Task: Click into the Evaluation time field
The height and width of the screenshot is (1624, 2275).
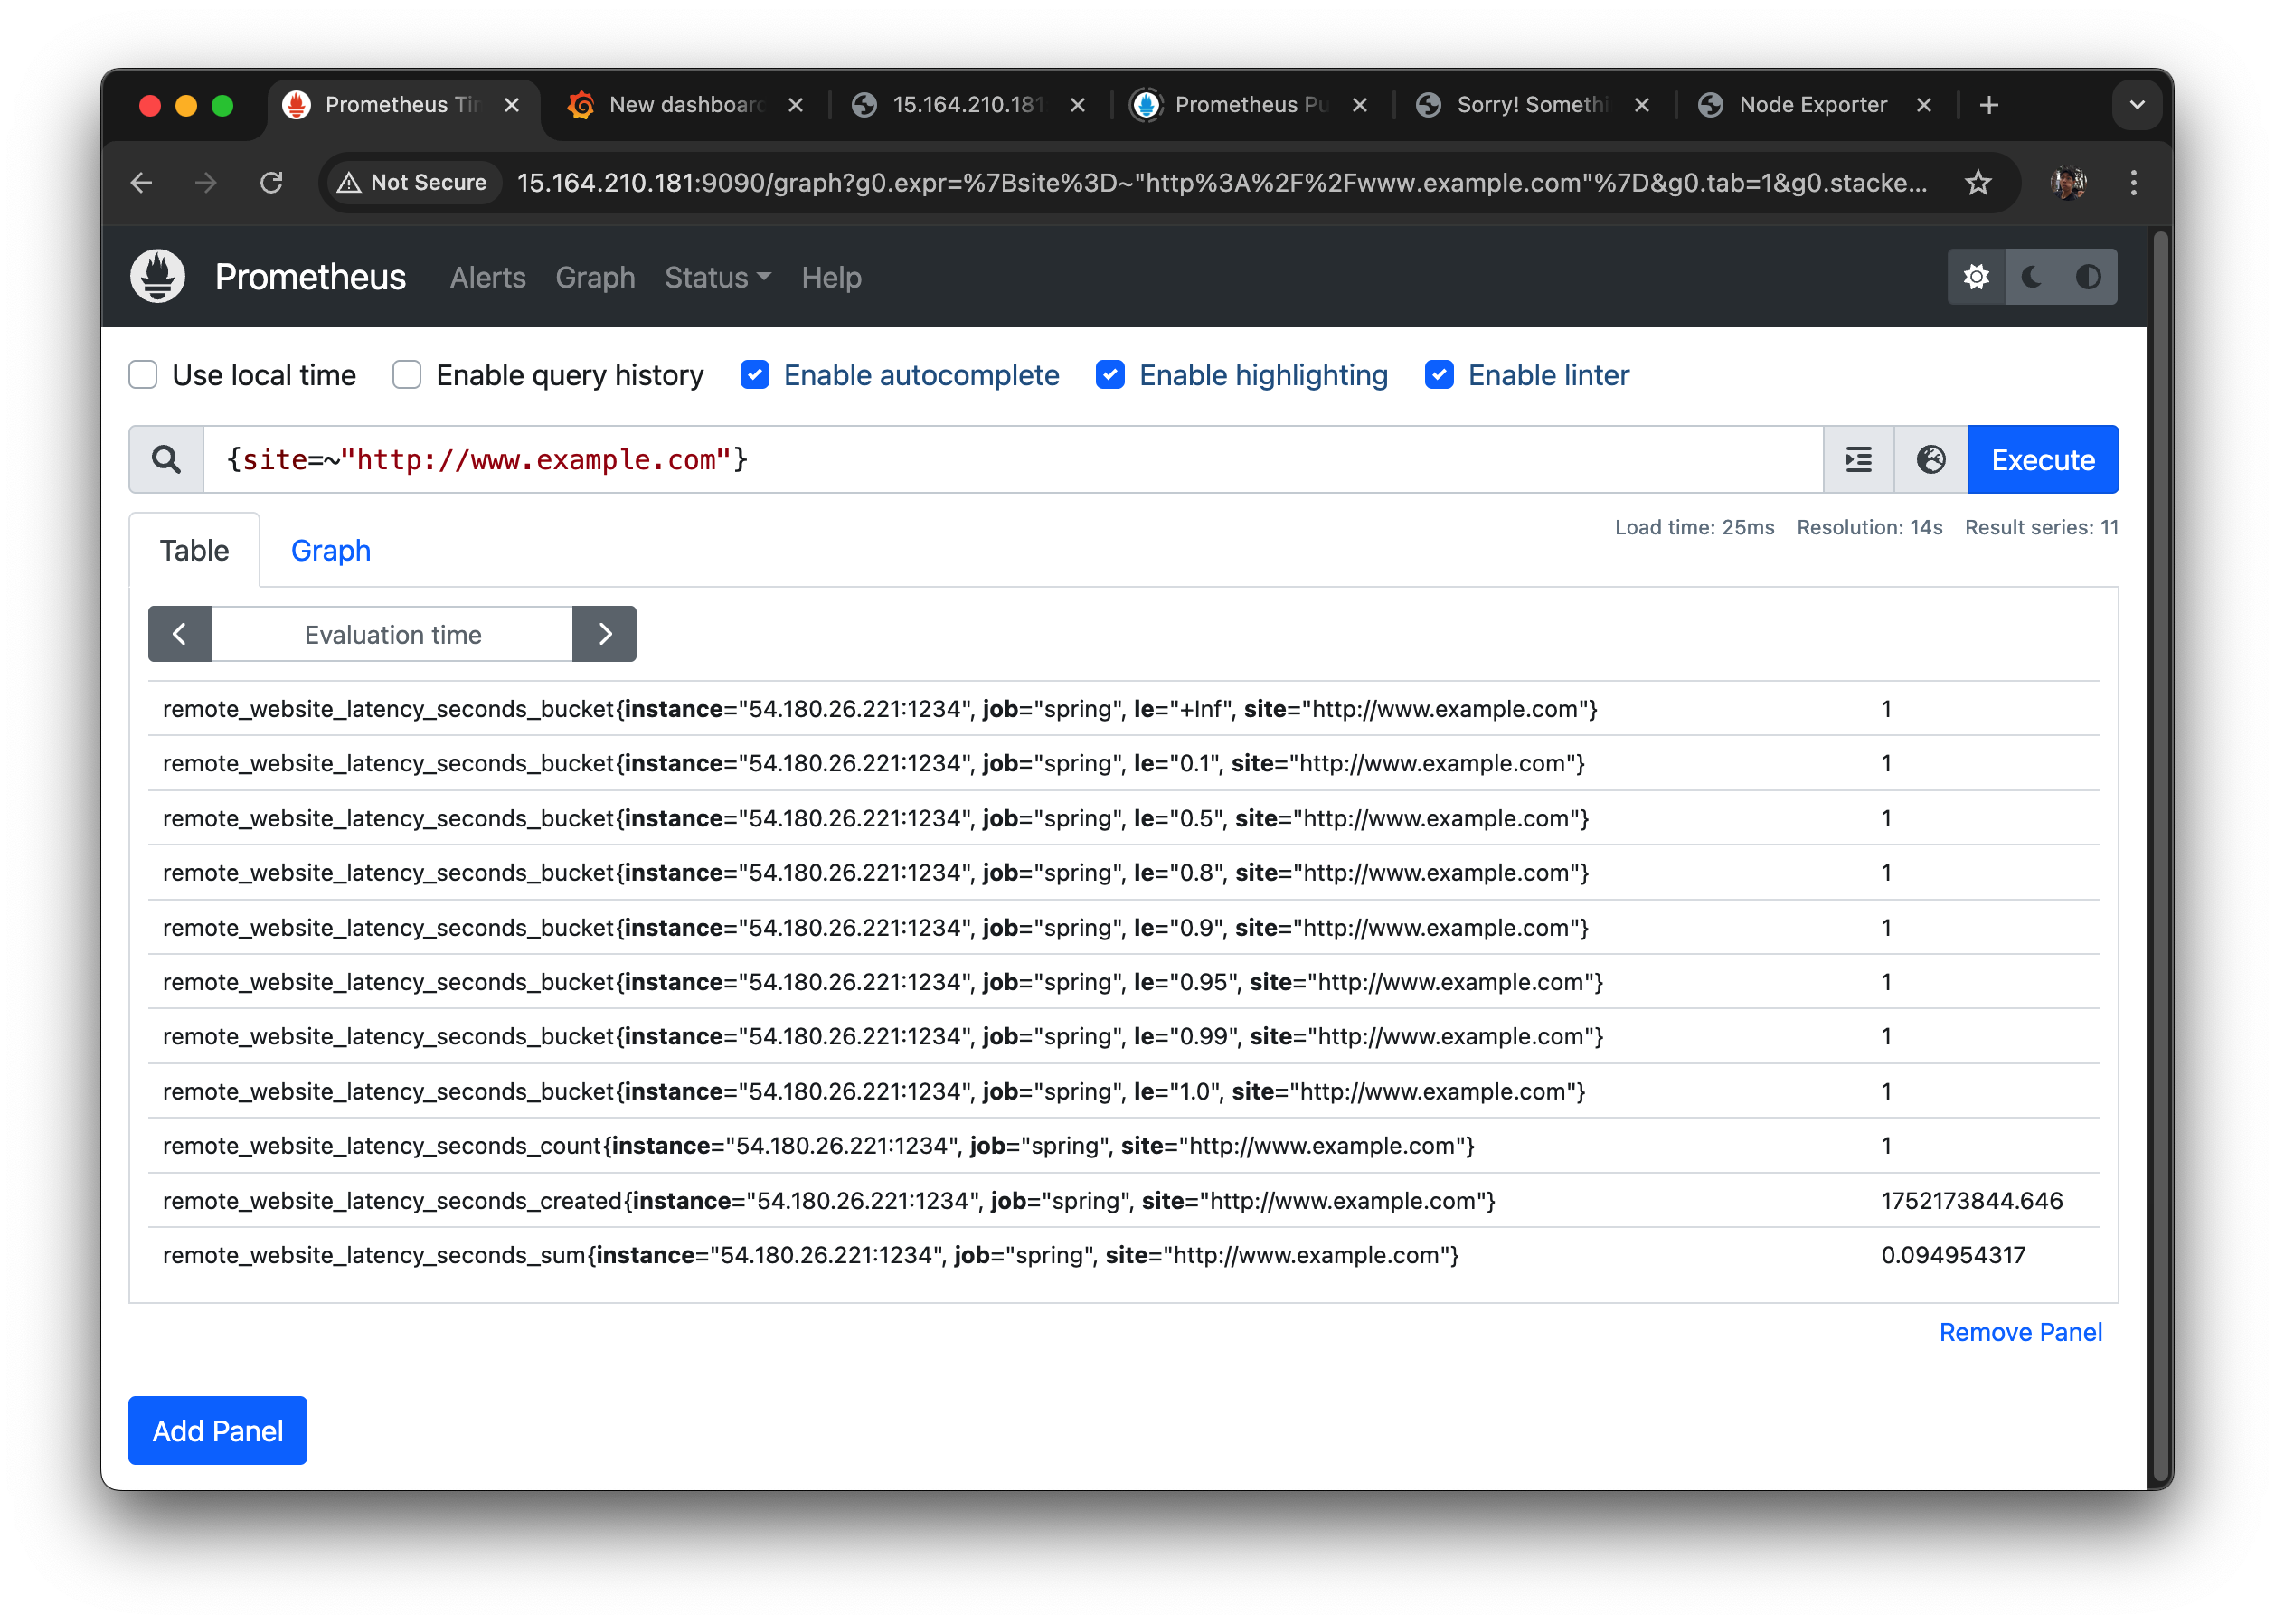Action: [x=392, y=634]
